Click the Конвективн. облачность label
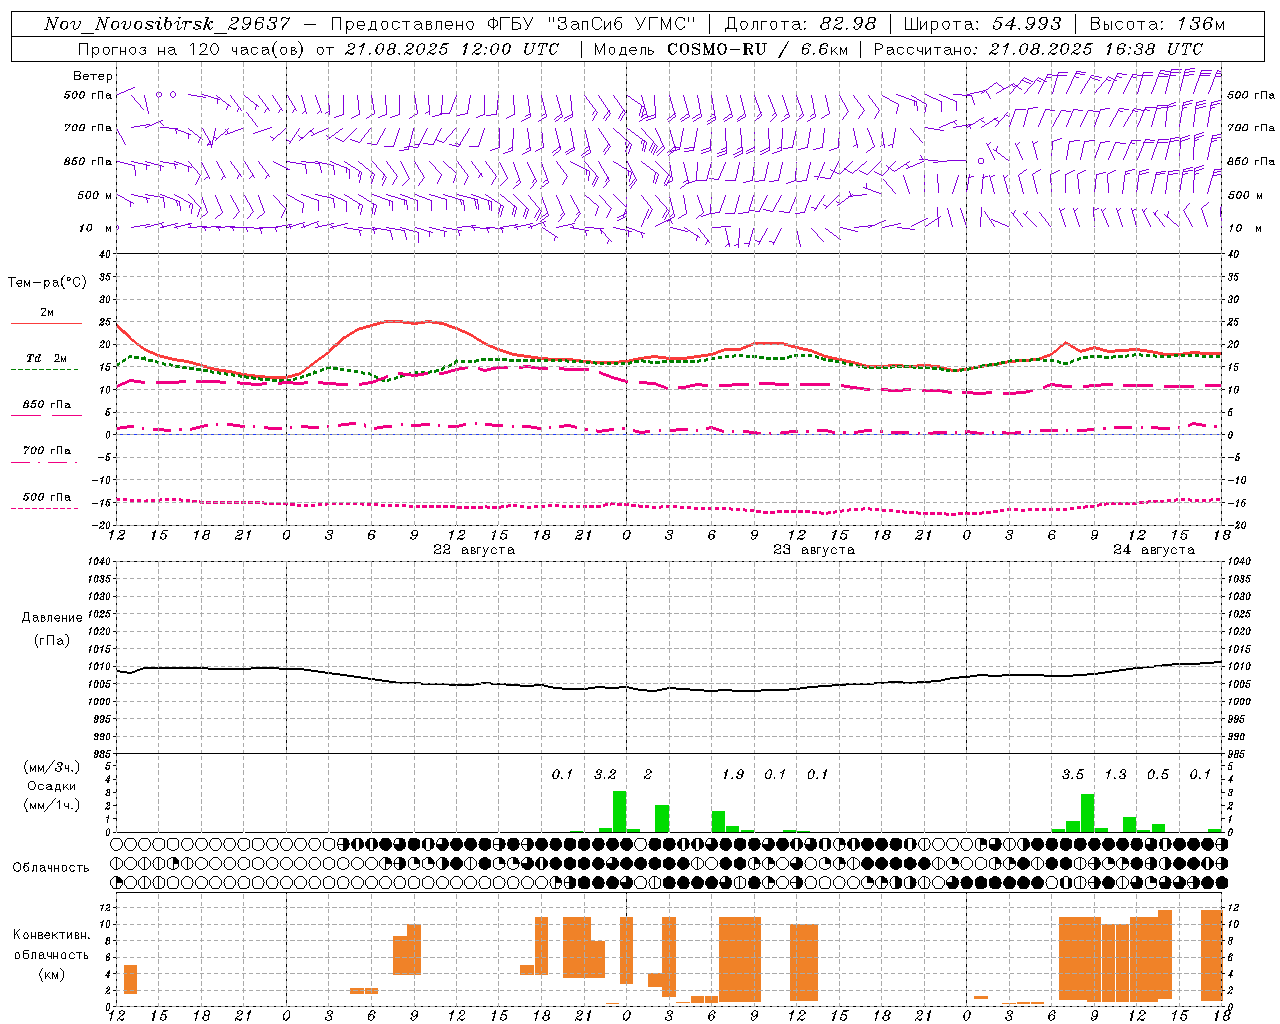 pyautogui.click(x=51, y=945)
